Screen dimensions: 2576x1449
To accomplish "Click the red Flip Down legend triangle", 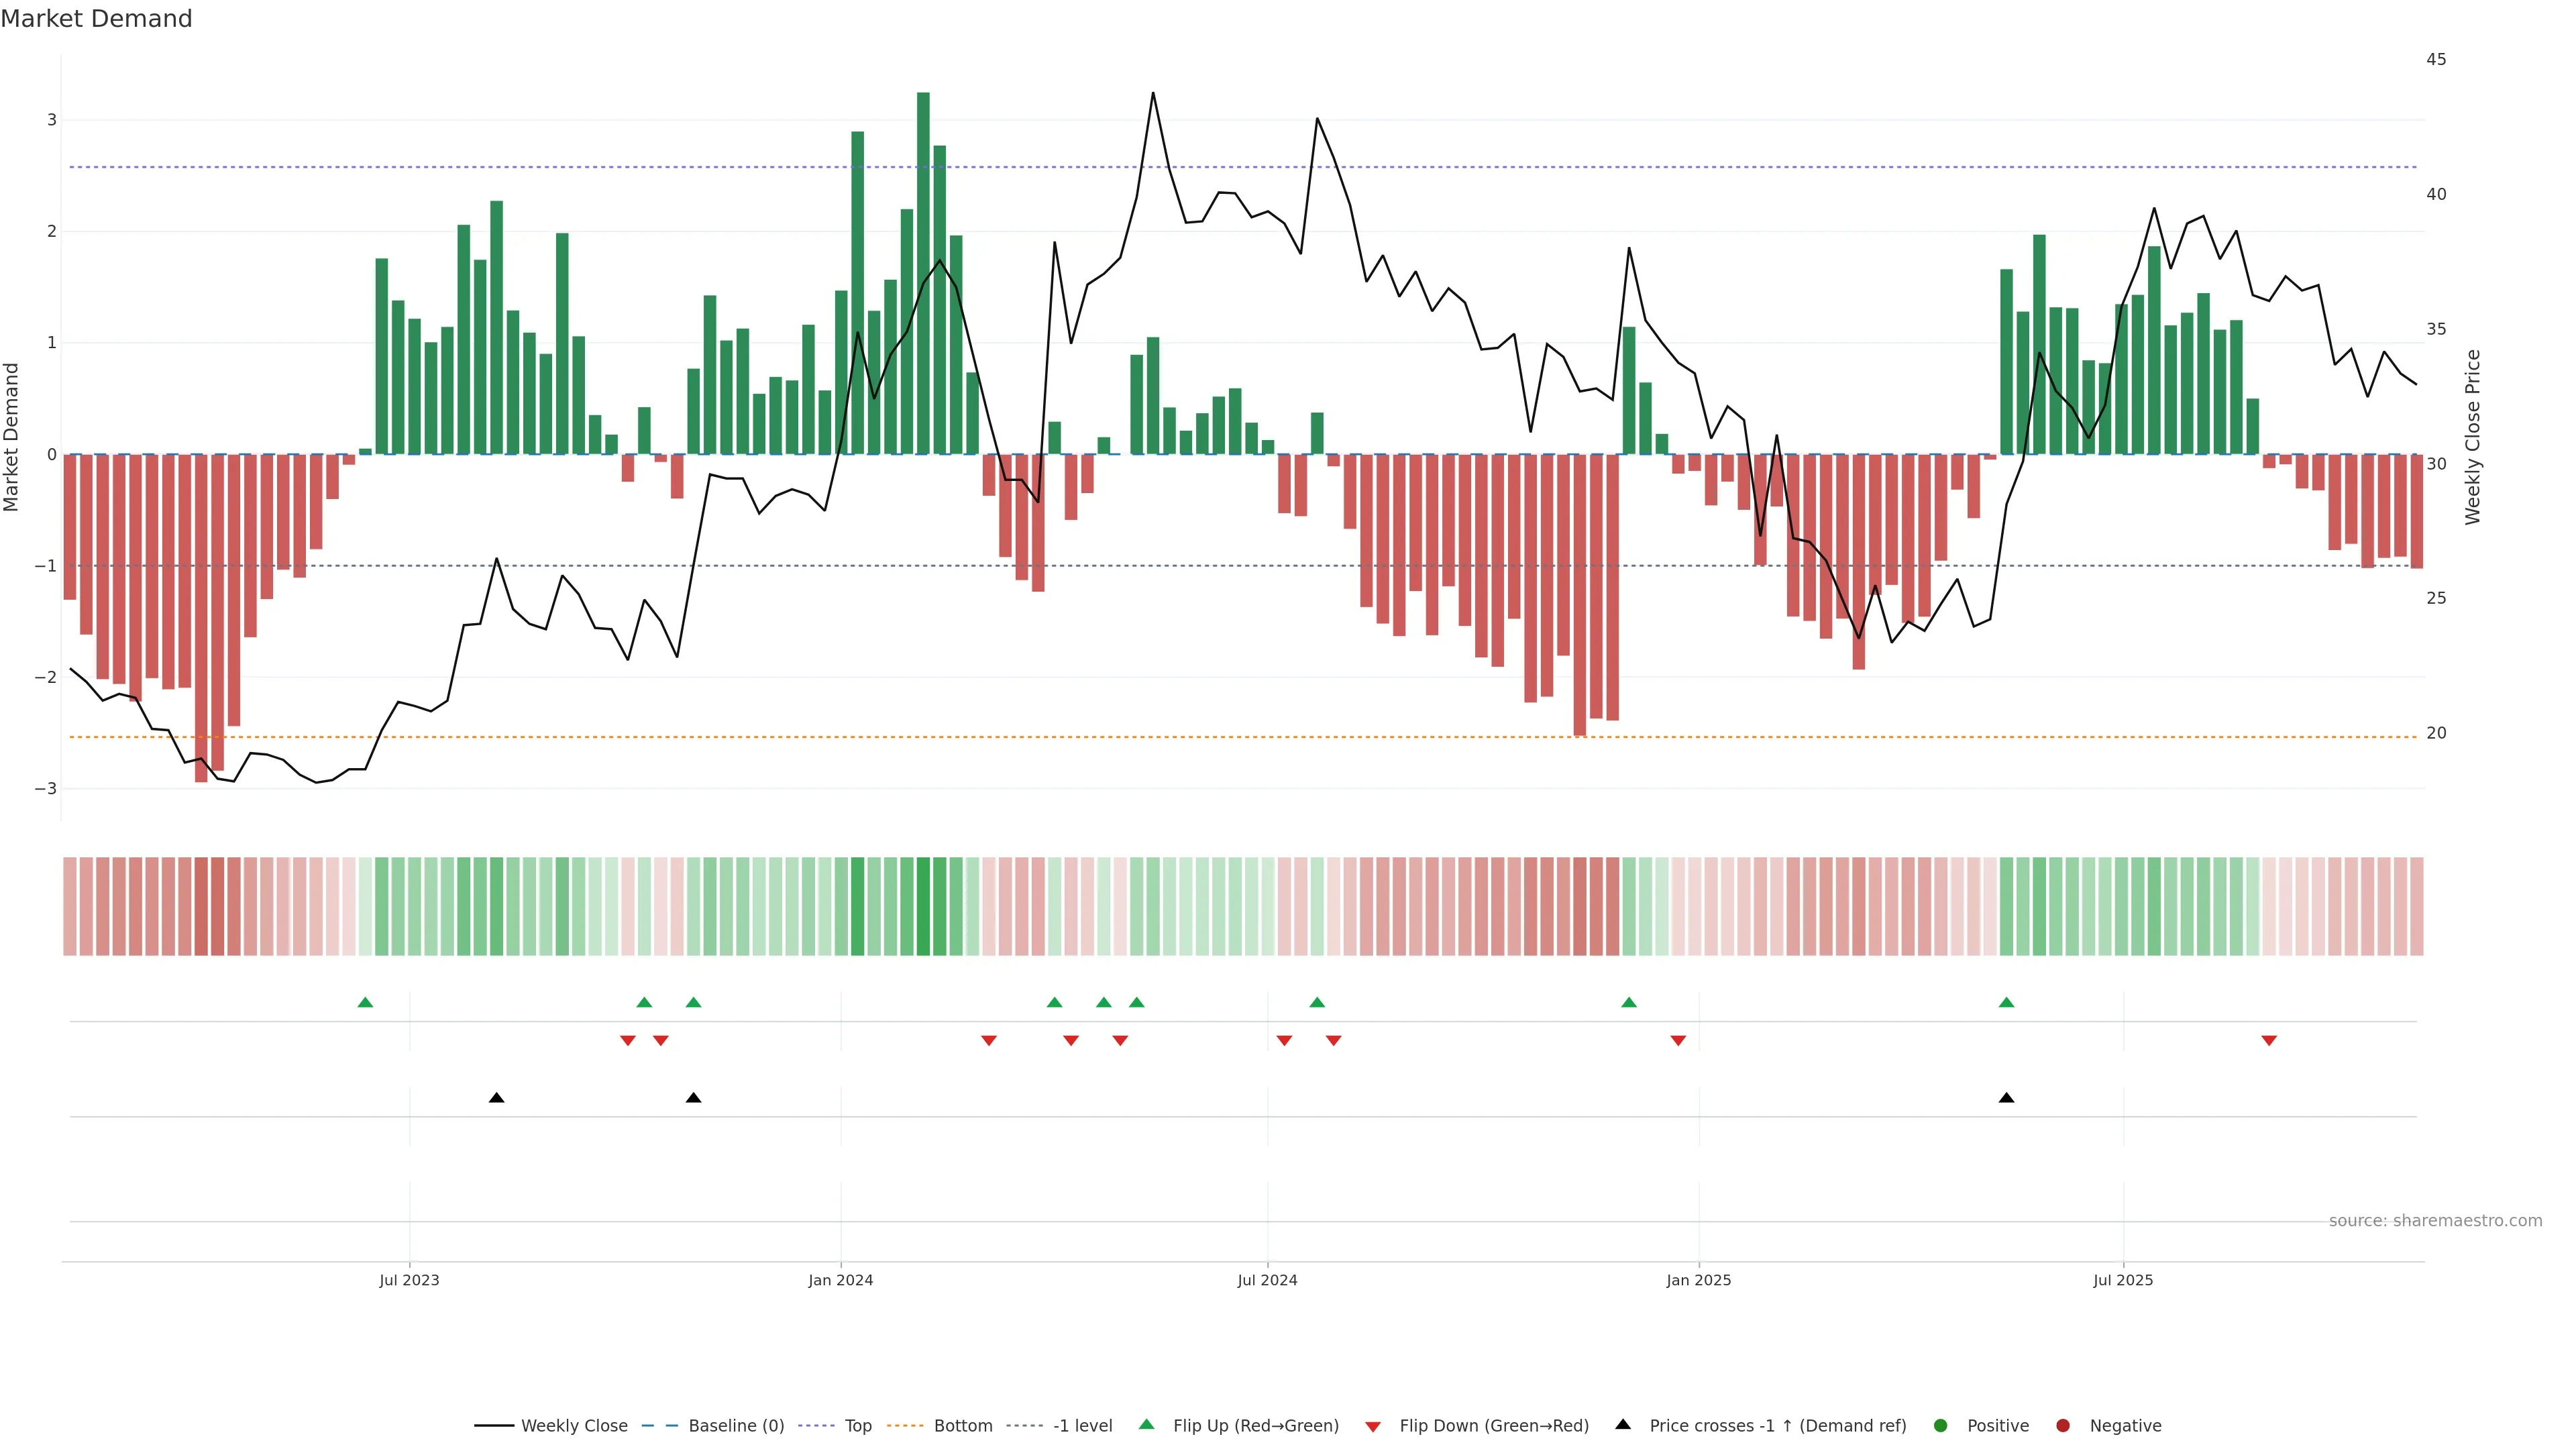I will [x=1373, y=1426].
